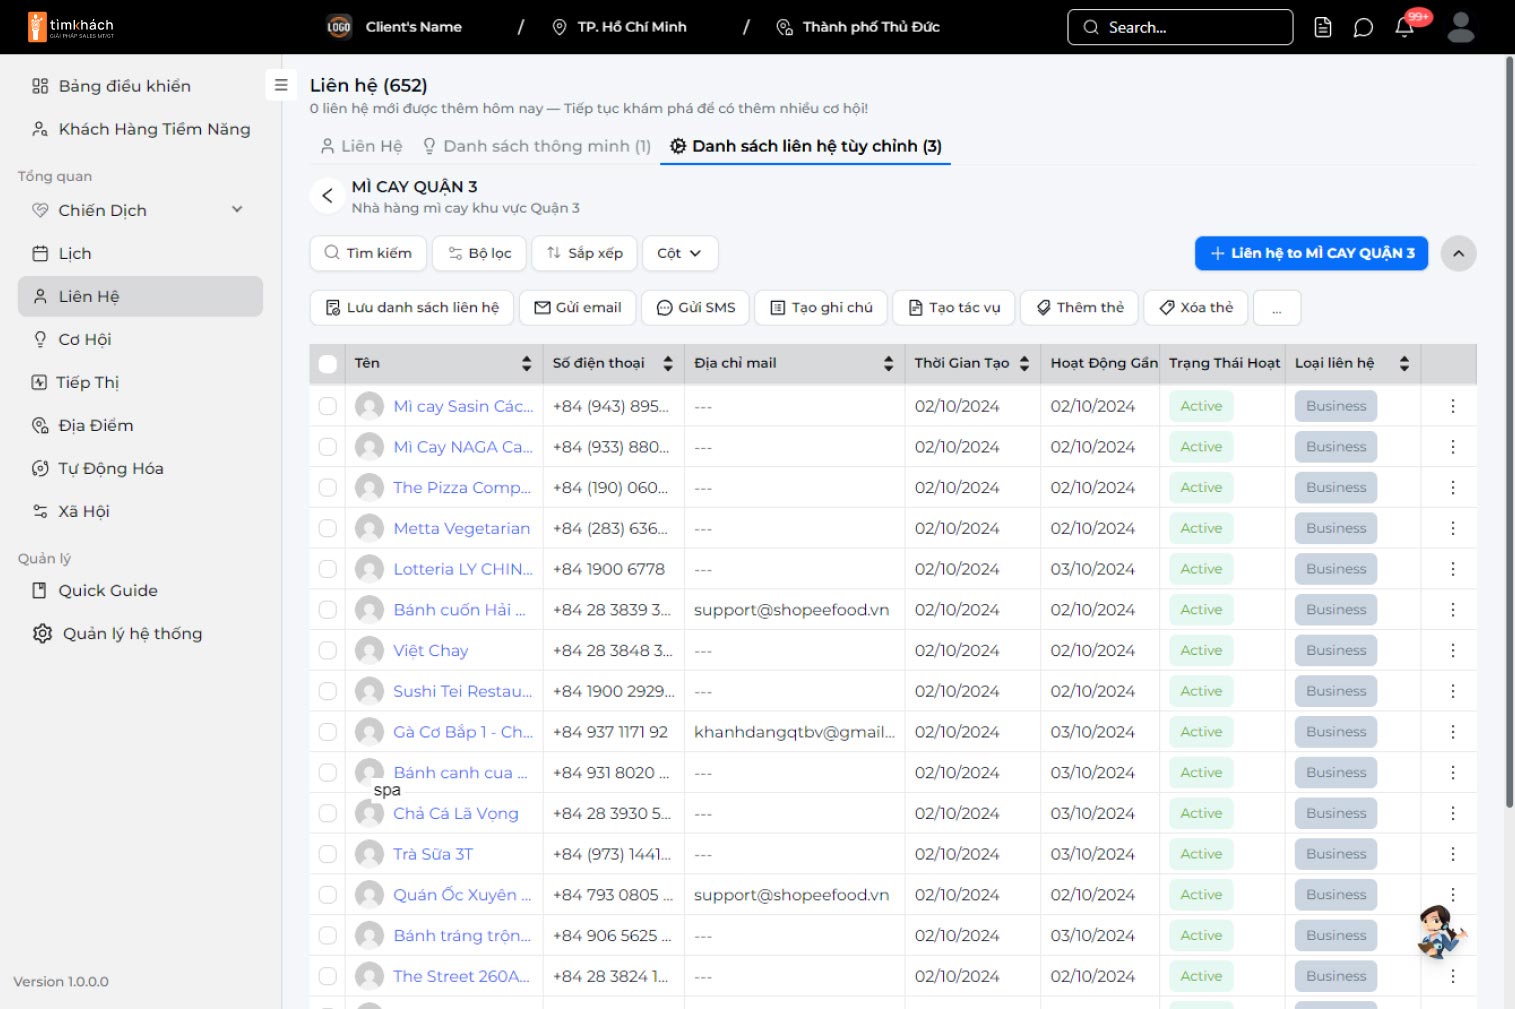Screen dimensions: 1515x1009
Task: Select the Mì Cay NAGA row checkbox
Action: 327,447
